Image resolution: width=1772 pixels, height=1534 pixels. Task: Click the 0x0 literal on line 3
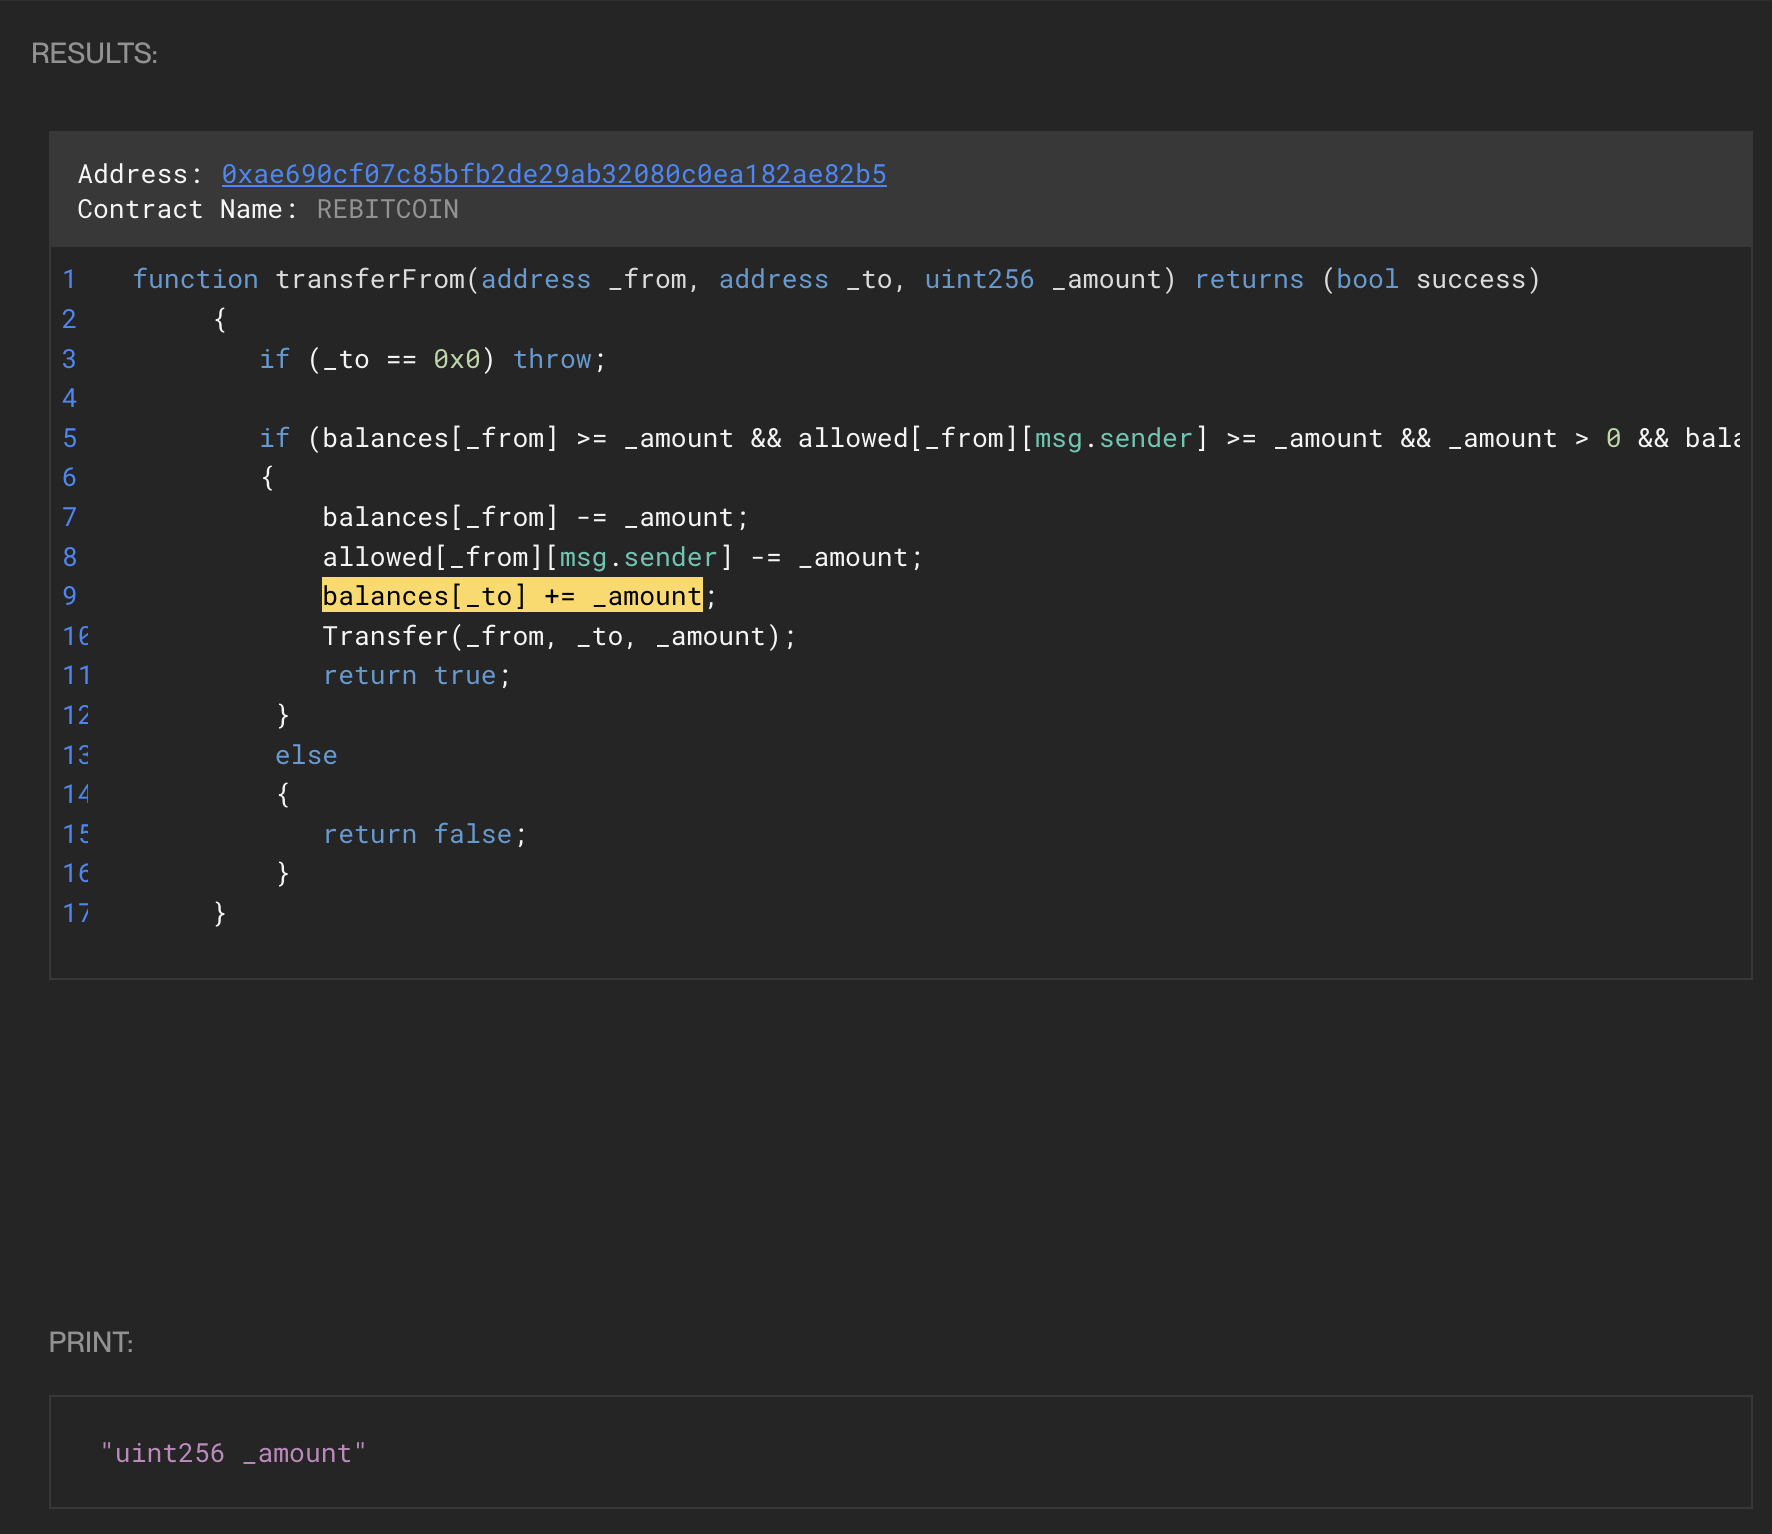(456, 359)
